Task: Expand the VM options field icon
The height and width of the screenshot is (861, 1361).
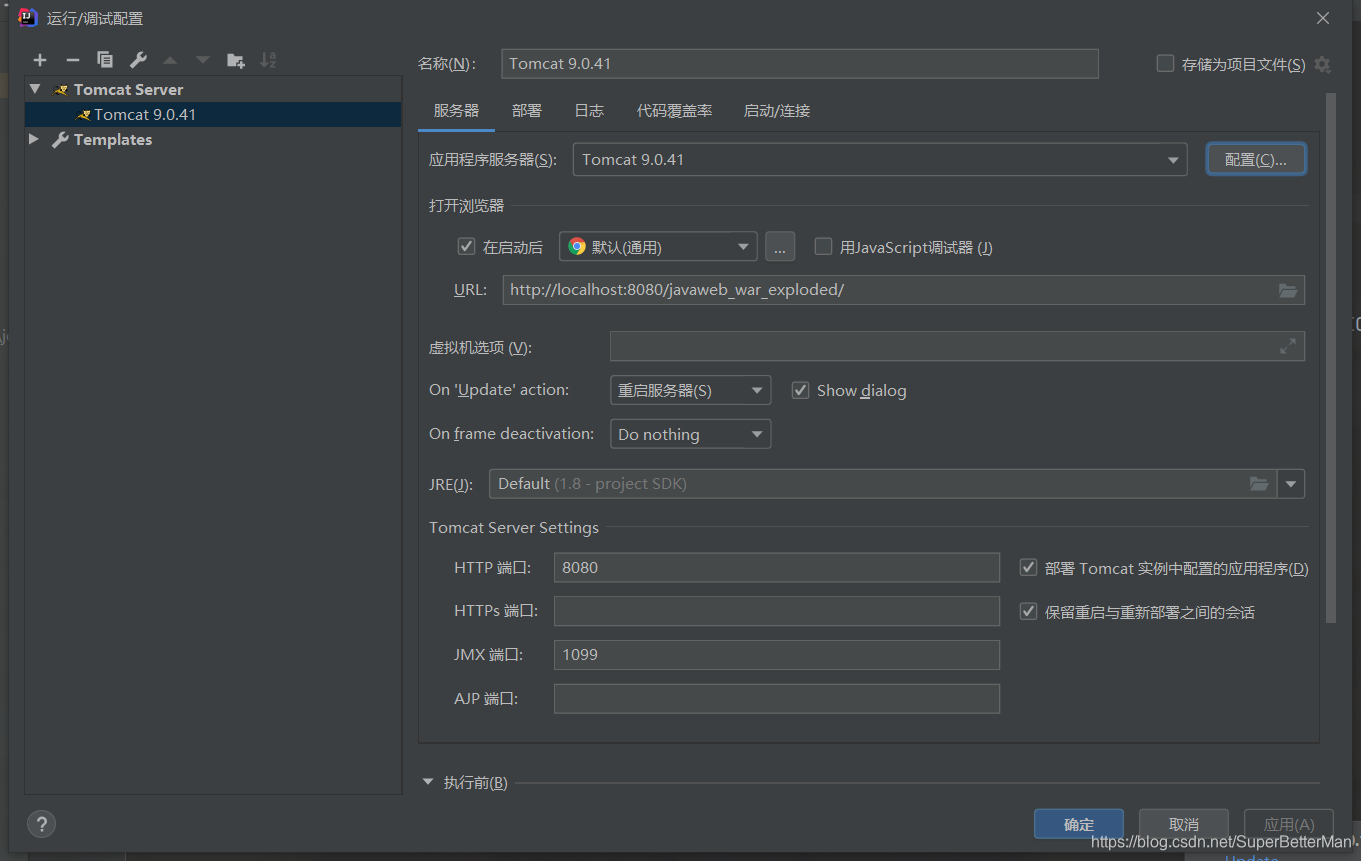Action: (x=1288, y=346)
